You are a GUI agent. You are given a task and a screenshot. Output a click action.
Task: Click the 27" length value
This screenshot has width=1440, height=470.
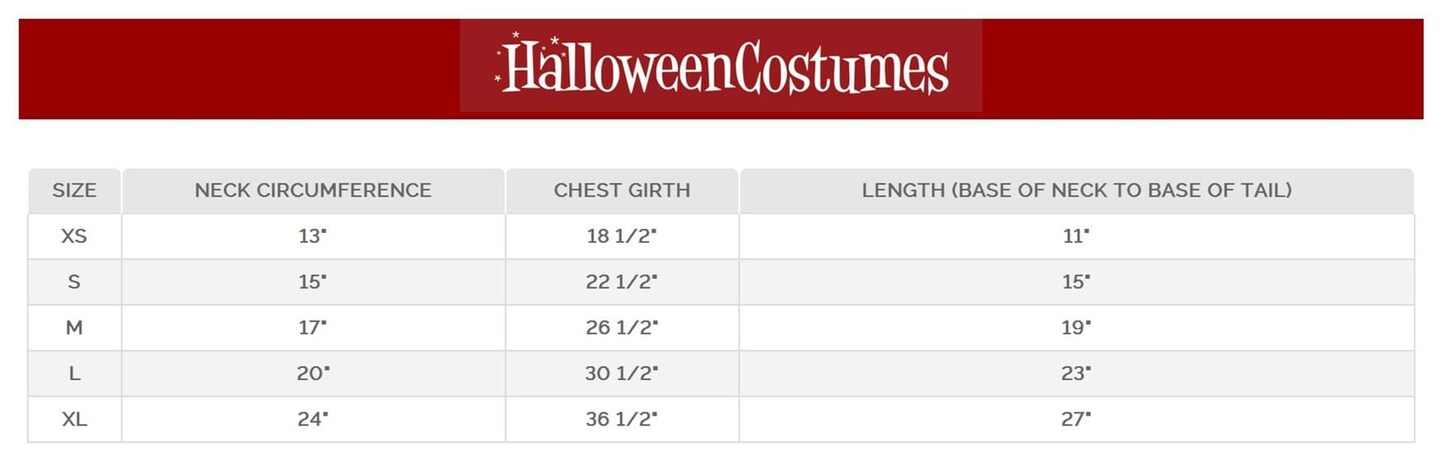[1076, 420]
